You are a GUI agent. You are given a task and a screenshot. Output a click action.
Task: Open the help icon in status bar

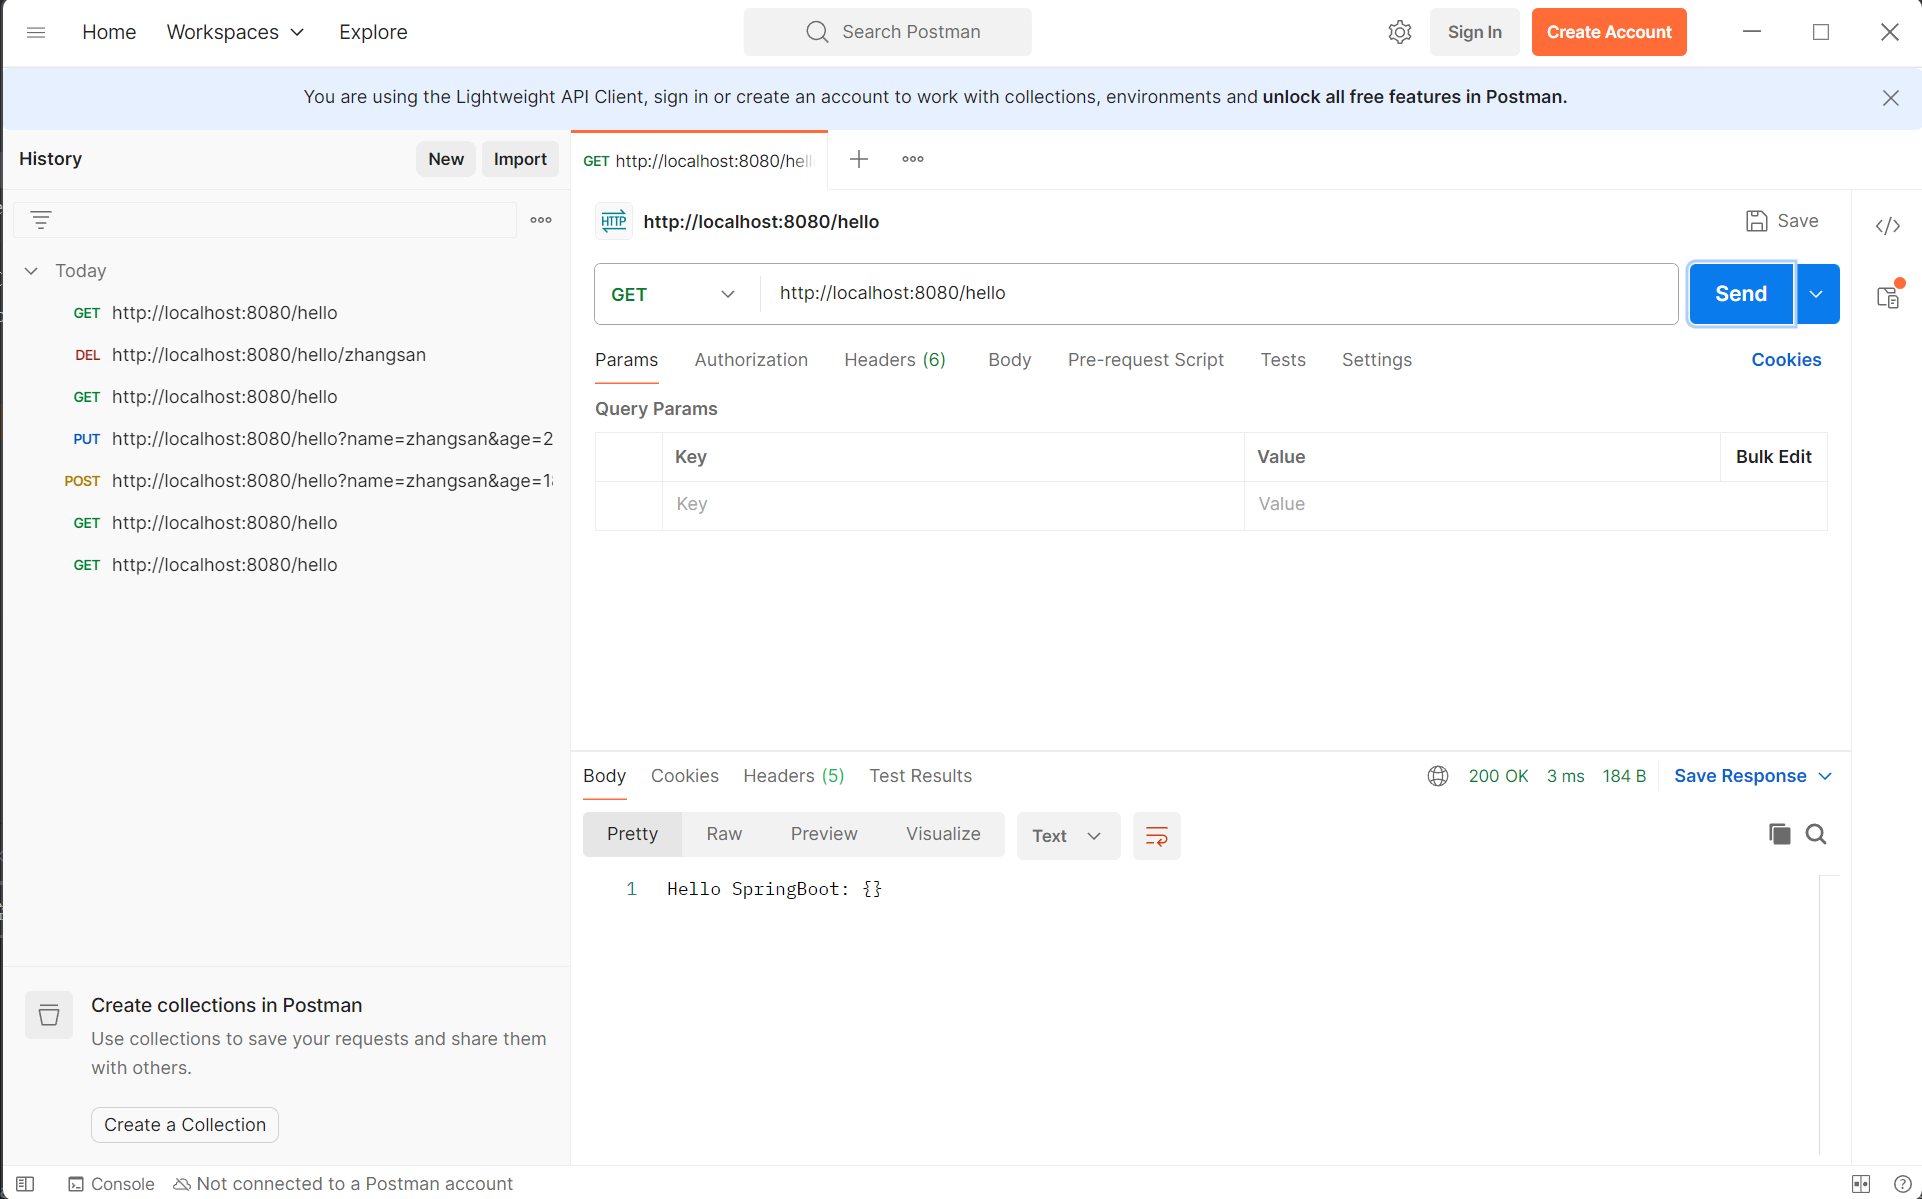point(1903,1184)
